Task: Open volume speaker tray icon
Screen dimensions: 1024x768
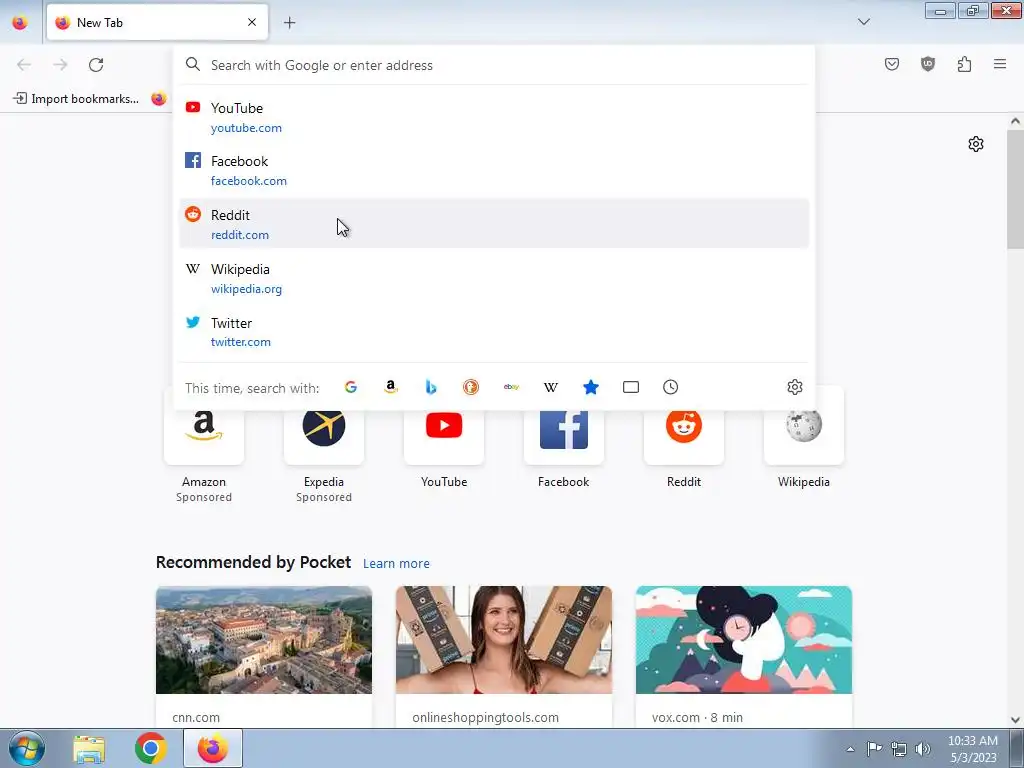Action: pos(923,749)
